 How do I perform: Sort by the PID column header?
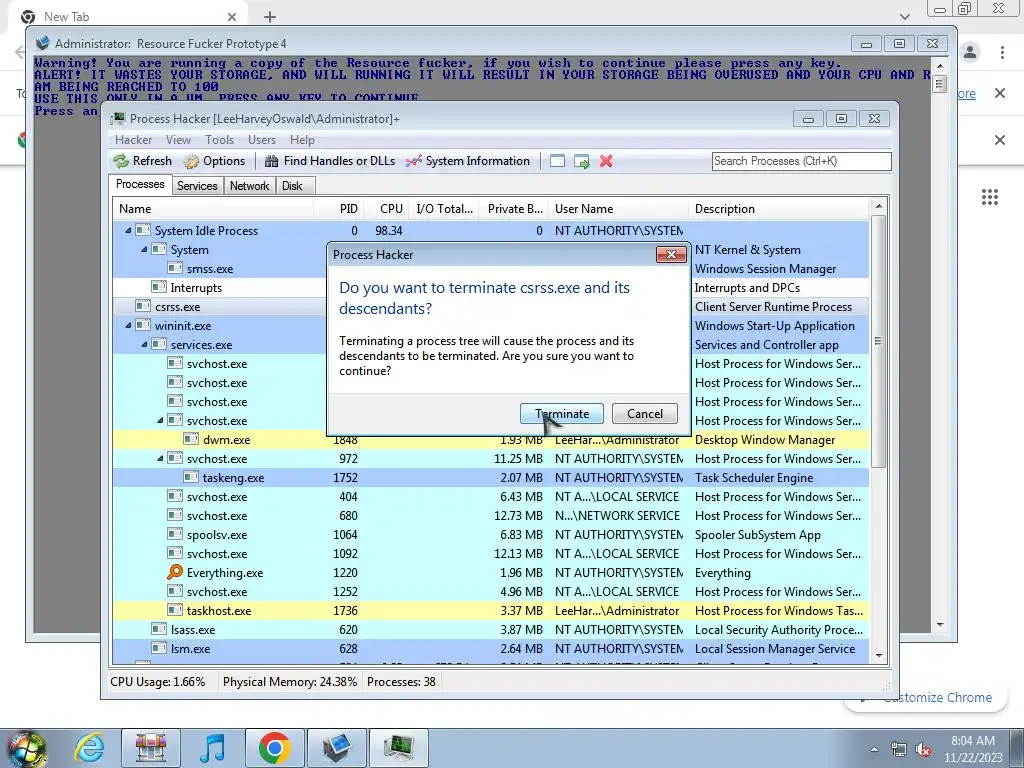point(338,209)
